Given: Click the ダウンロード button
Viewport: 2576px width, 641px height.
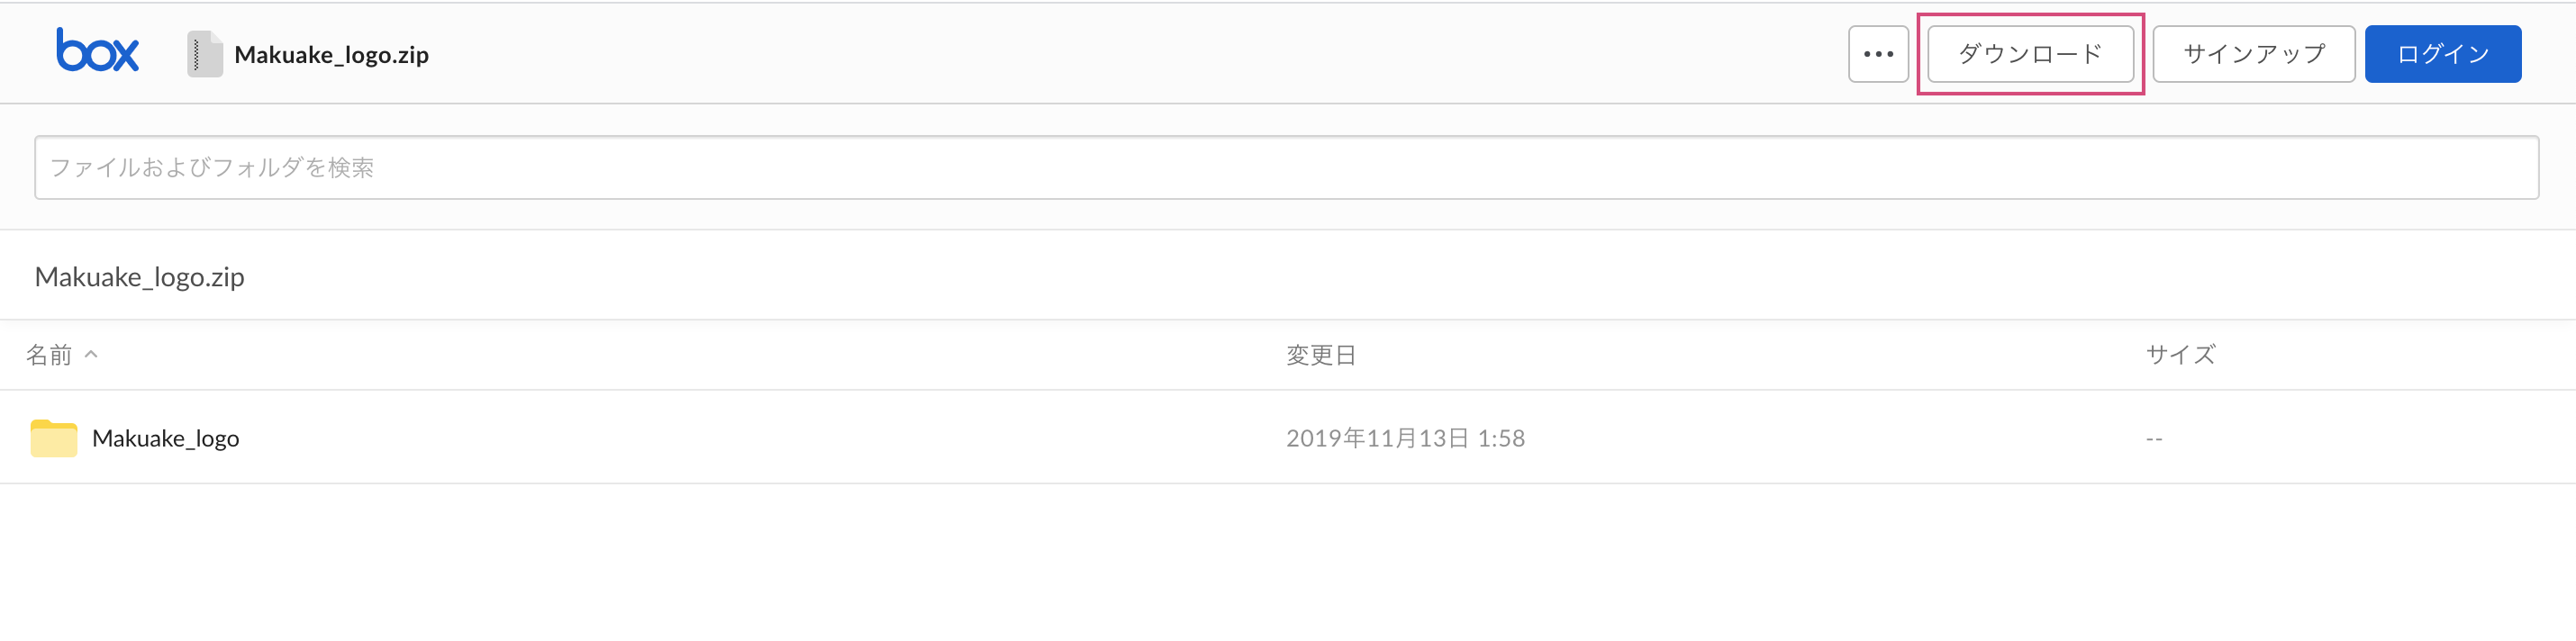Looking at the screenshot, I should (2030, 54).
